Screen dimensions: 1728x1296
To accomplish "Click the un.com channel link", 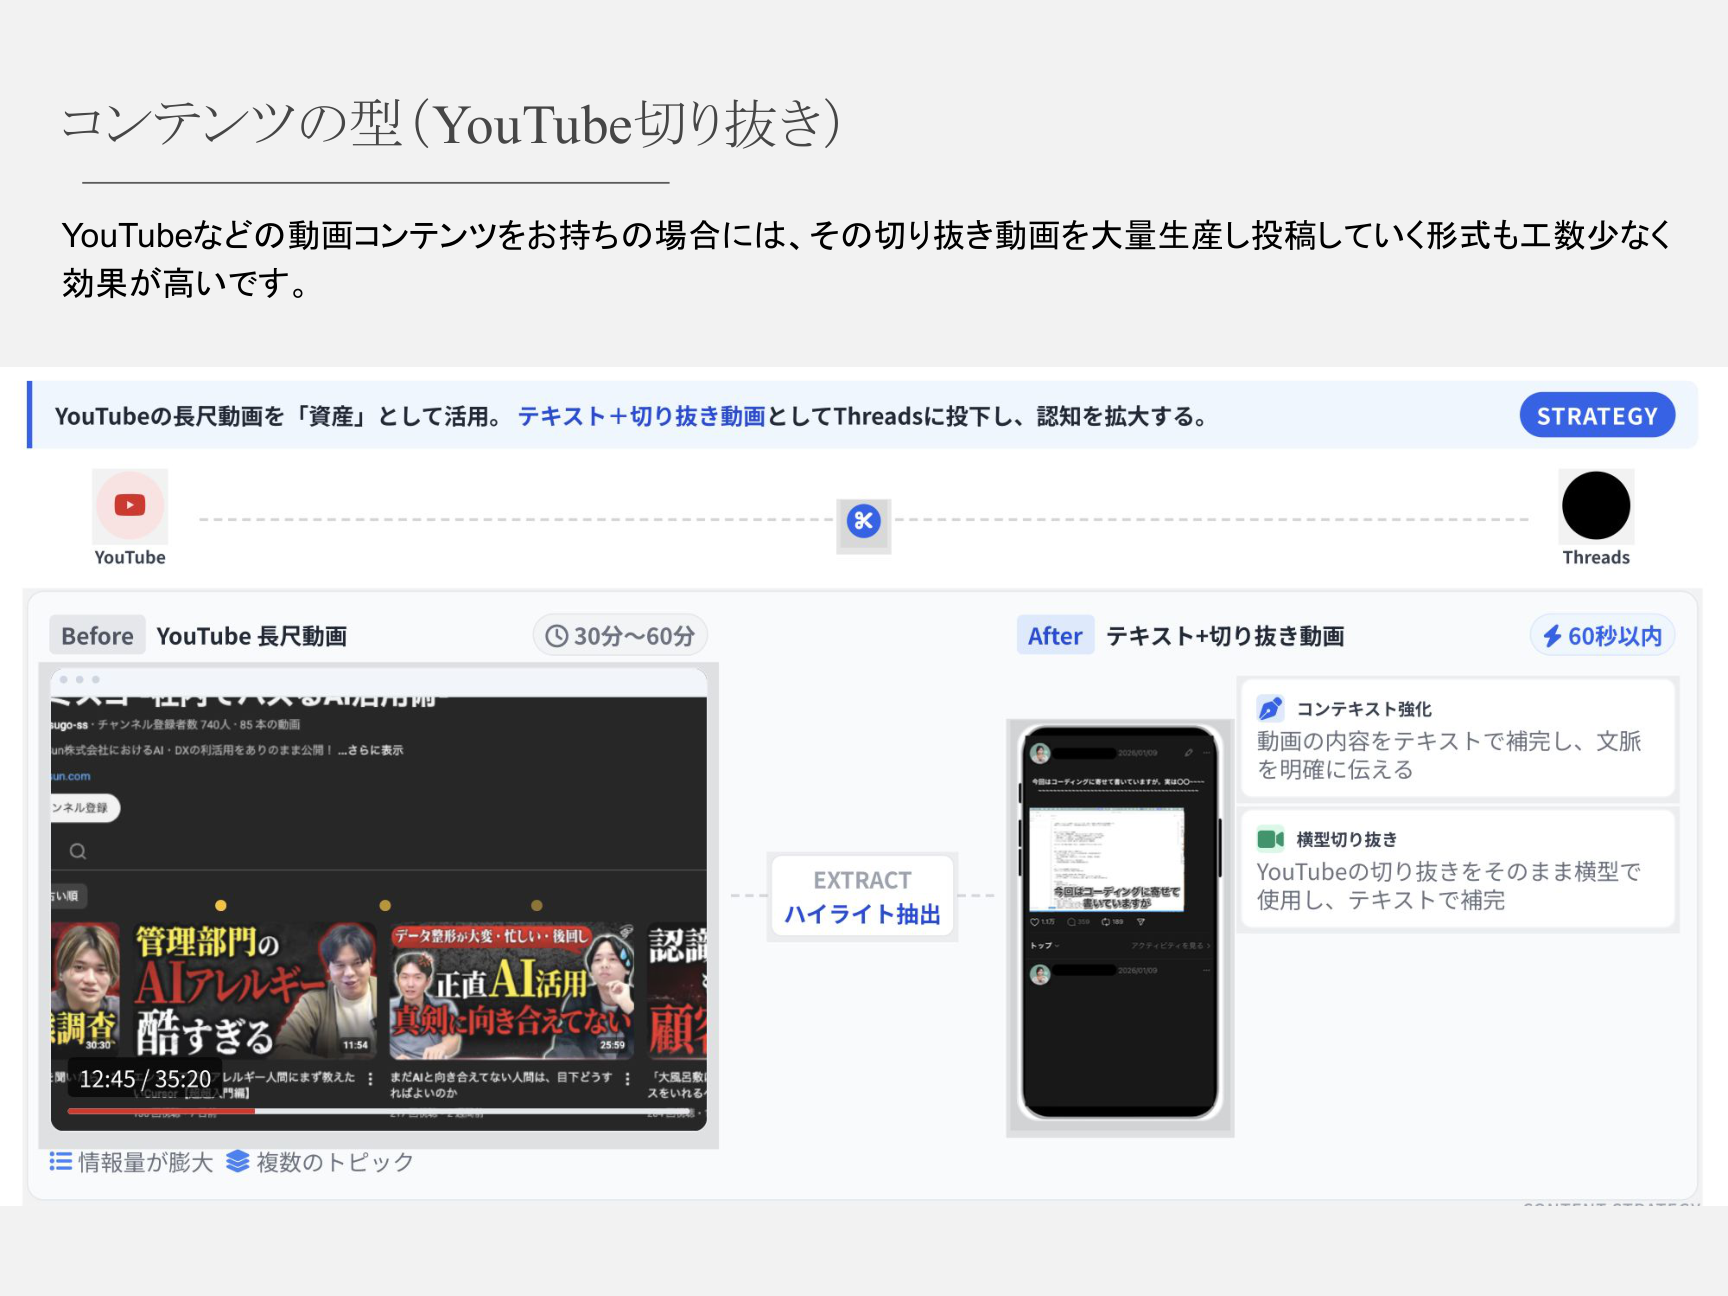I will coord(71,776).
